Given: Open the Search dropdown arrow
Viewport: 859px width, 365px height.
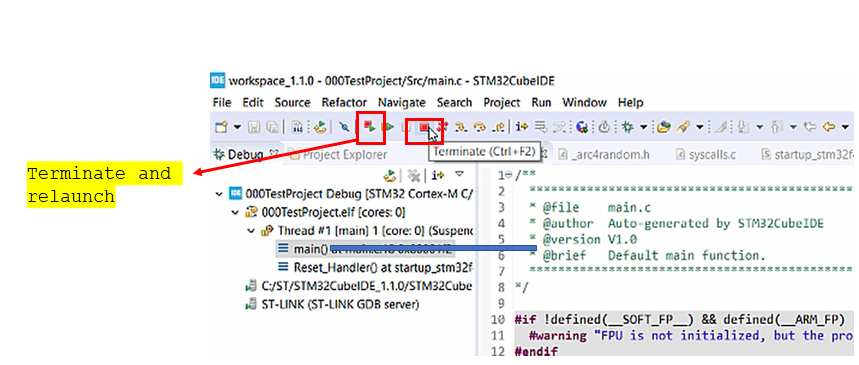Looking at the screenshot, I should (x=700, y=127).
